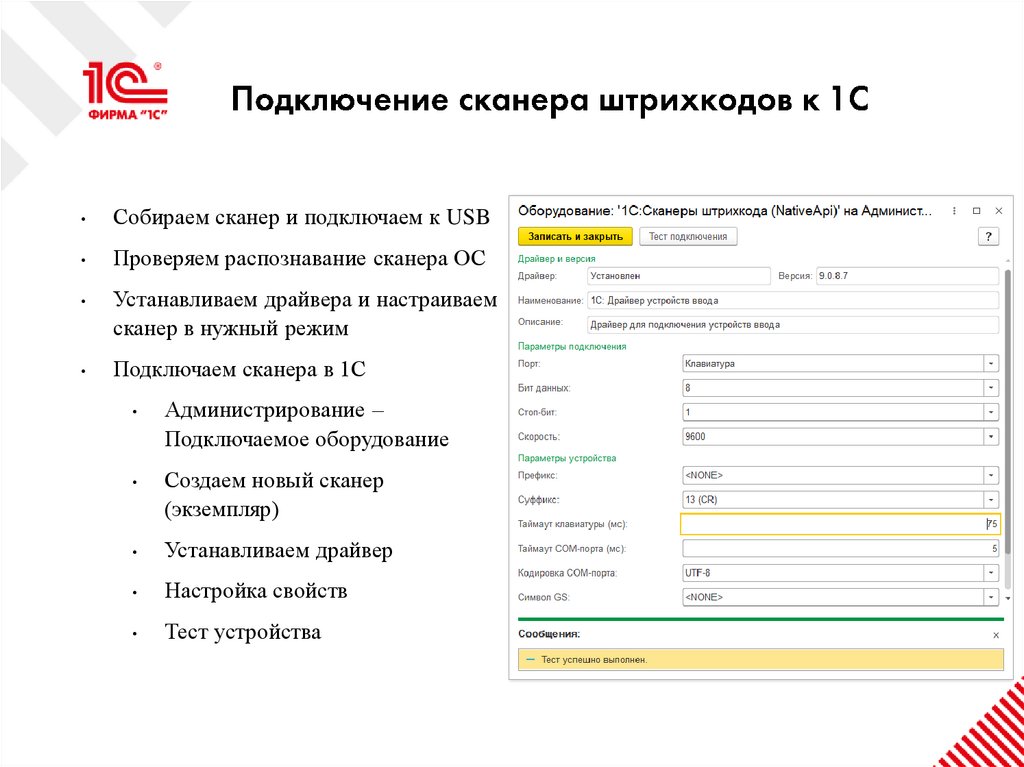1024x767 pixels.
Task: Click the bullet Собираем сканер и подключаем к USB
Action: pyautogui.click(x=301, y=217)
